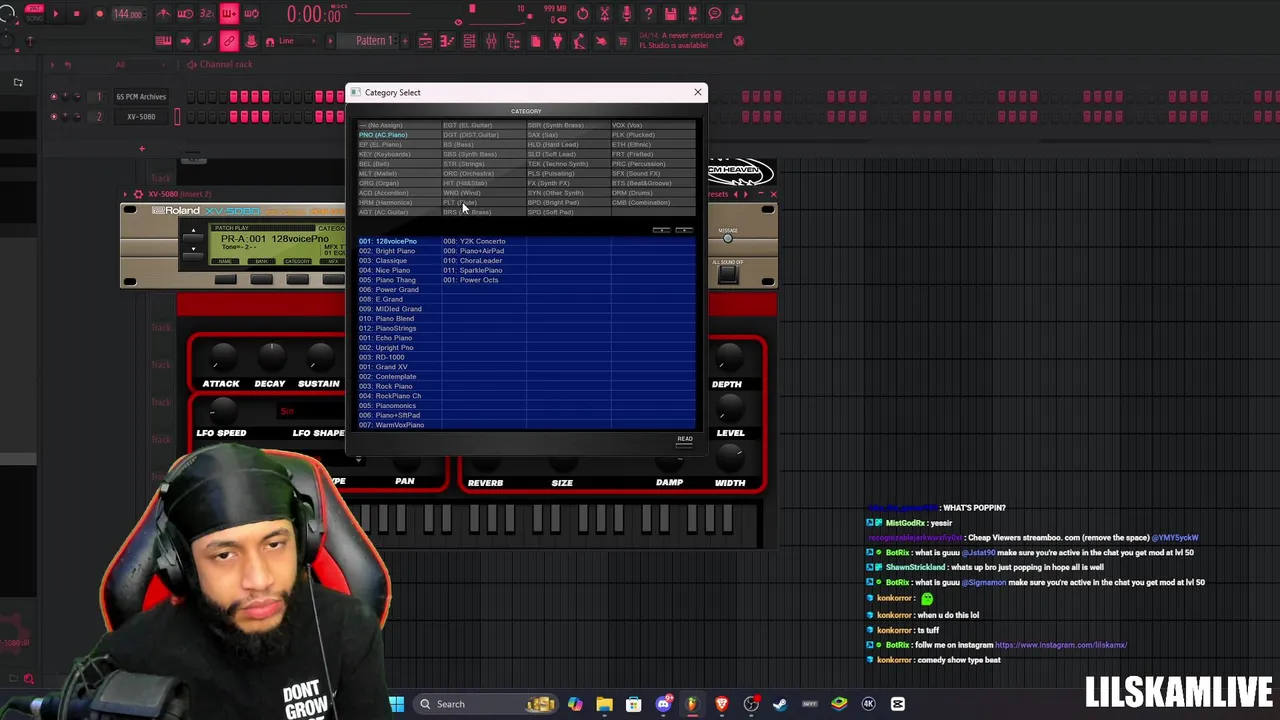Adjust the DEPTH knob
1280x720 pixels.
(729, 356)
